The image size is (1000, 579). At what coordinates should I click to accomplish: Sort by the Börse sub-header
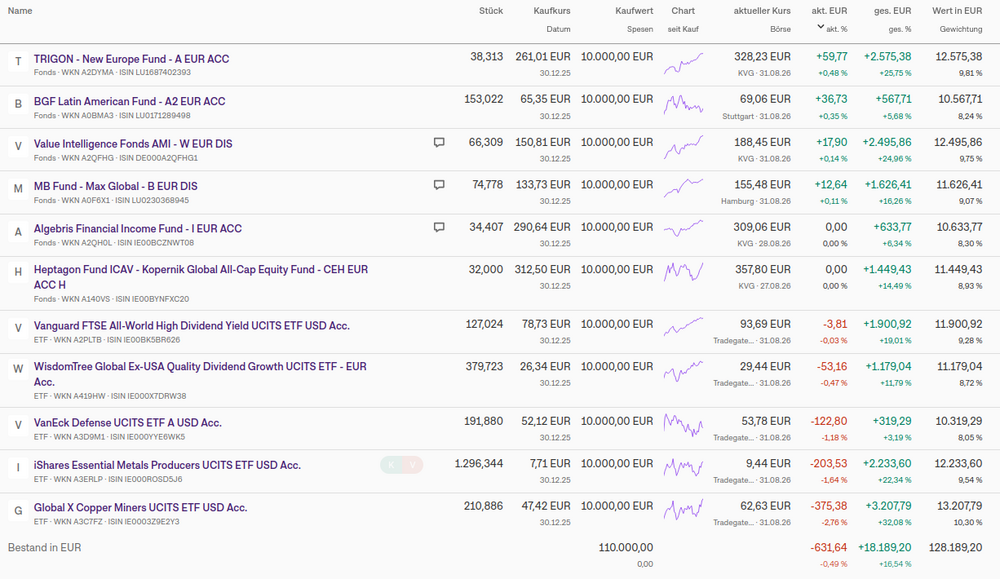coord(780,29)
